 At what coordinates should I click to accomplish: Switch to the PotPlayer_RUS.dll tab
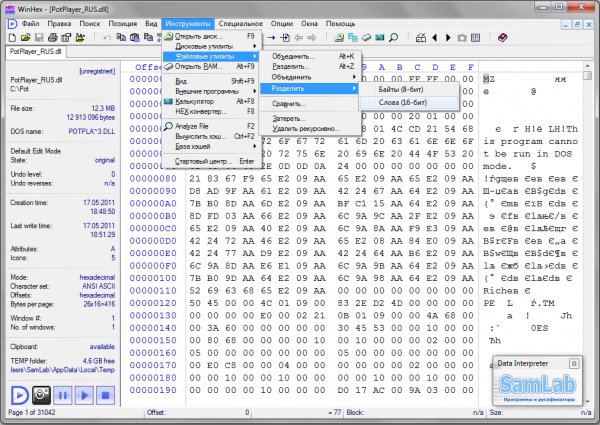point(36,52)
